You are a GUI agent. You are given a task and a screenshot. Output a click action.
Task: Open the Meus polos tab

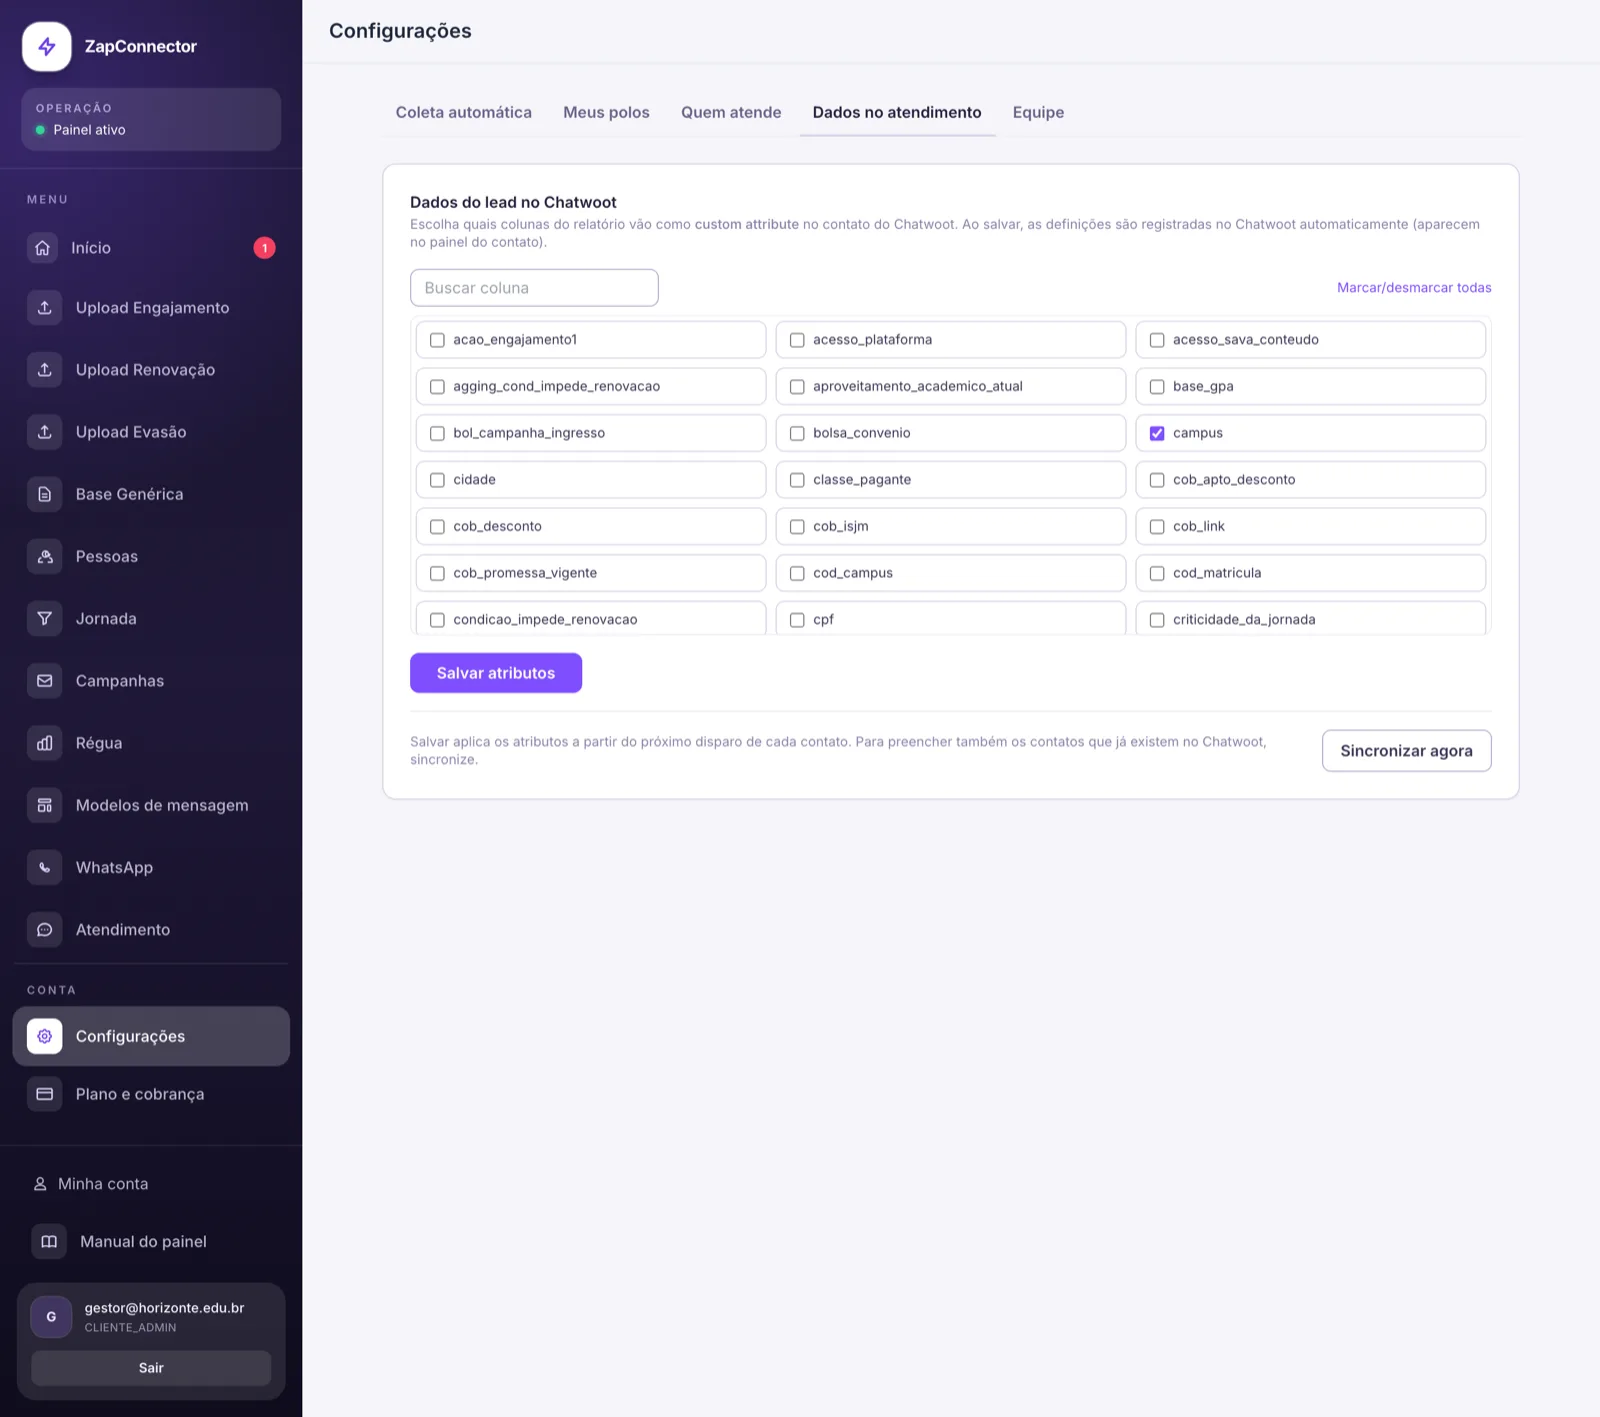[606, 112]
